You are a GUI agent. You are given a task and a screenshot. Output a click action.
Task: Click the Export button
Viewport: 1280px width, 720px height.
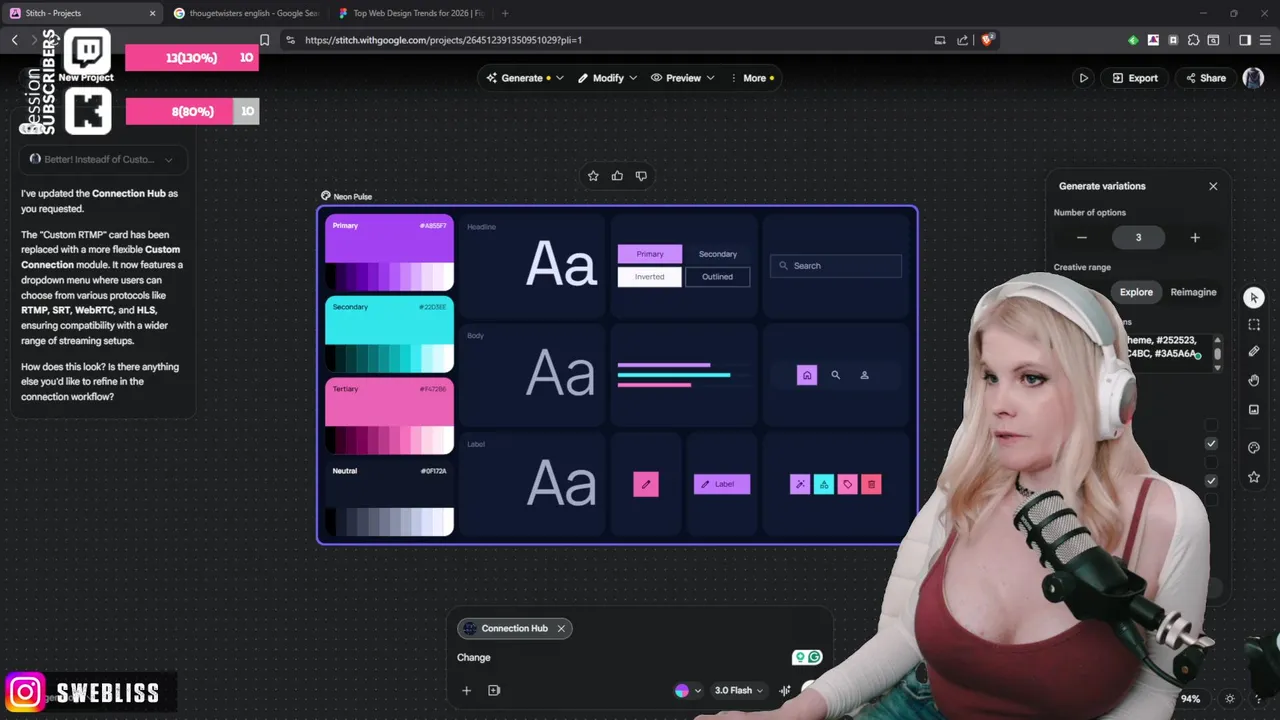point(1135,78)
